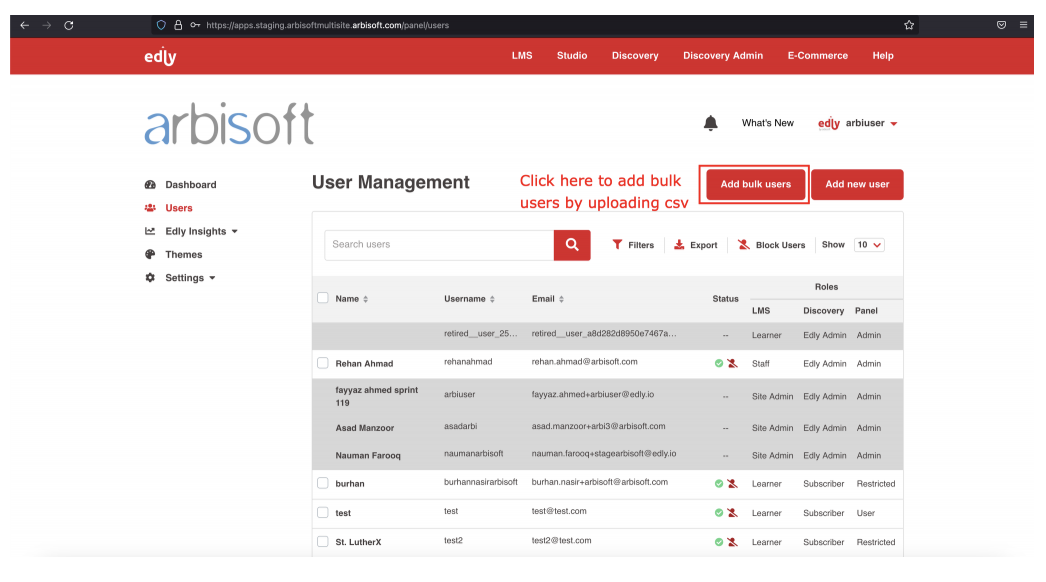Tick the checkbox for user burhan
The image size is (1046, 582).
pyautogui.click(x=323, y=483)
